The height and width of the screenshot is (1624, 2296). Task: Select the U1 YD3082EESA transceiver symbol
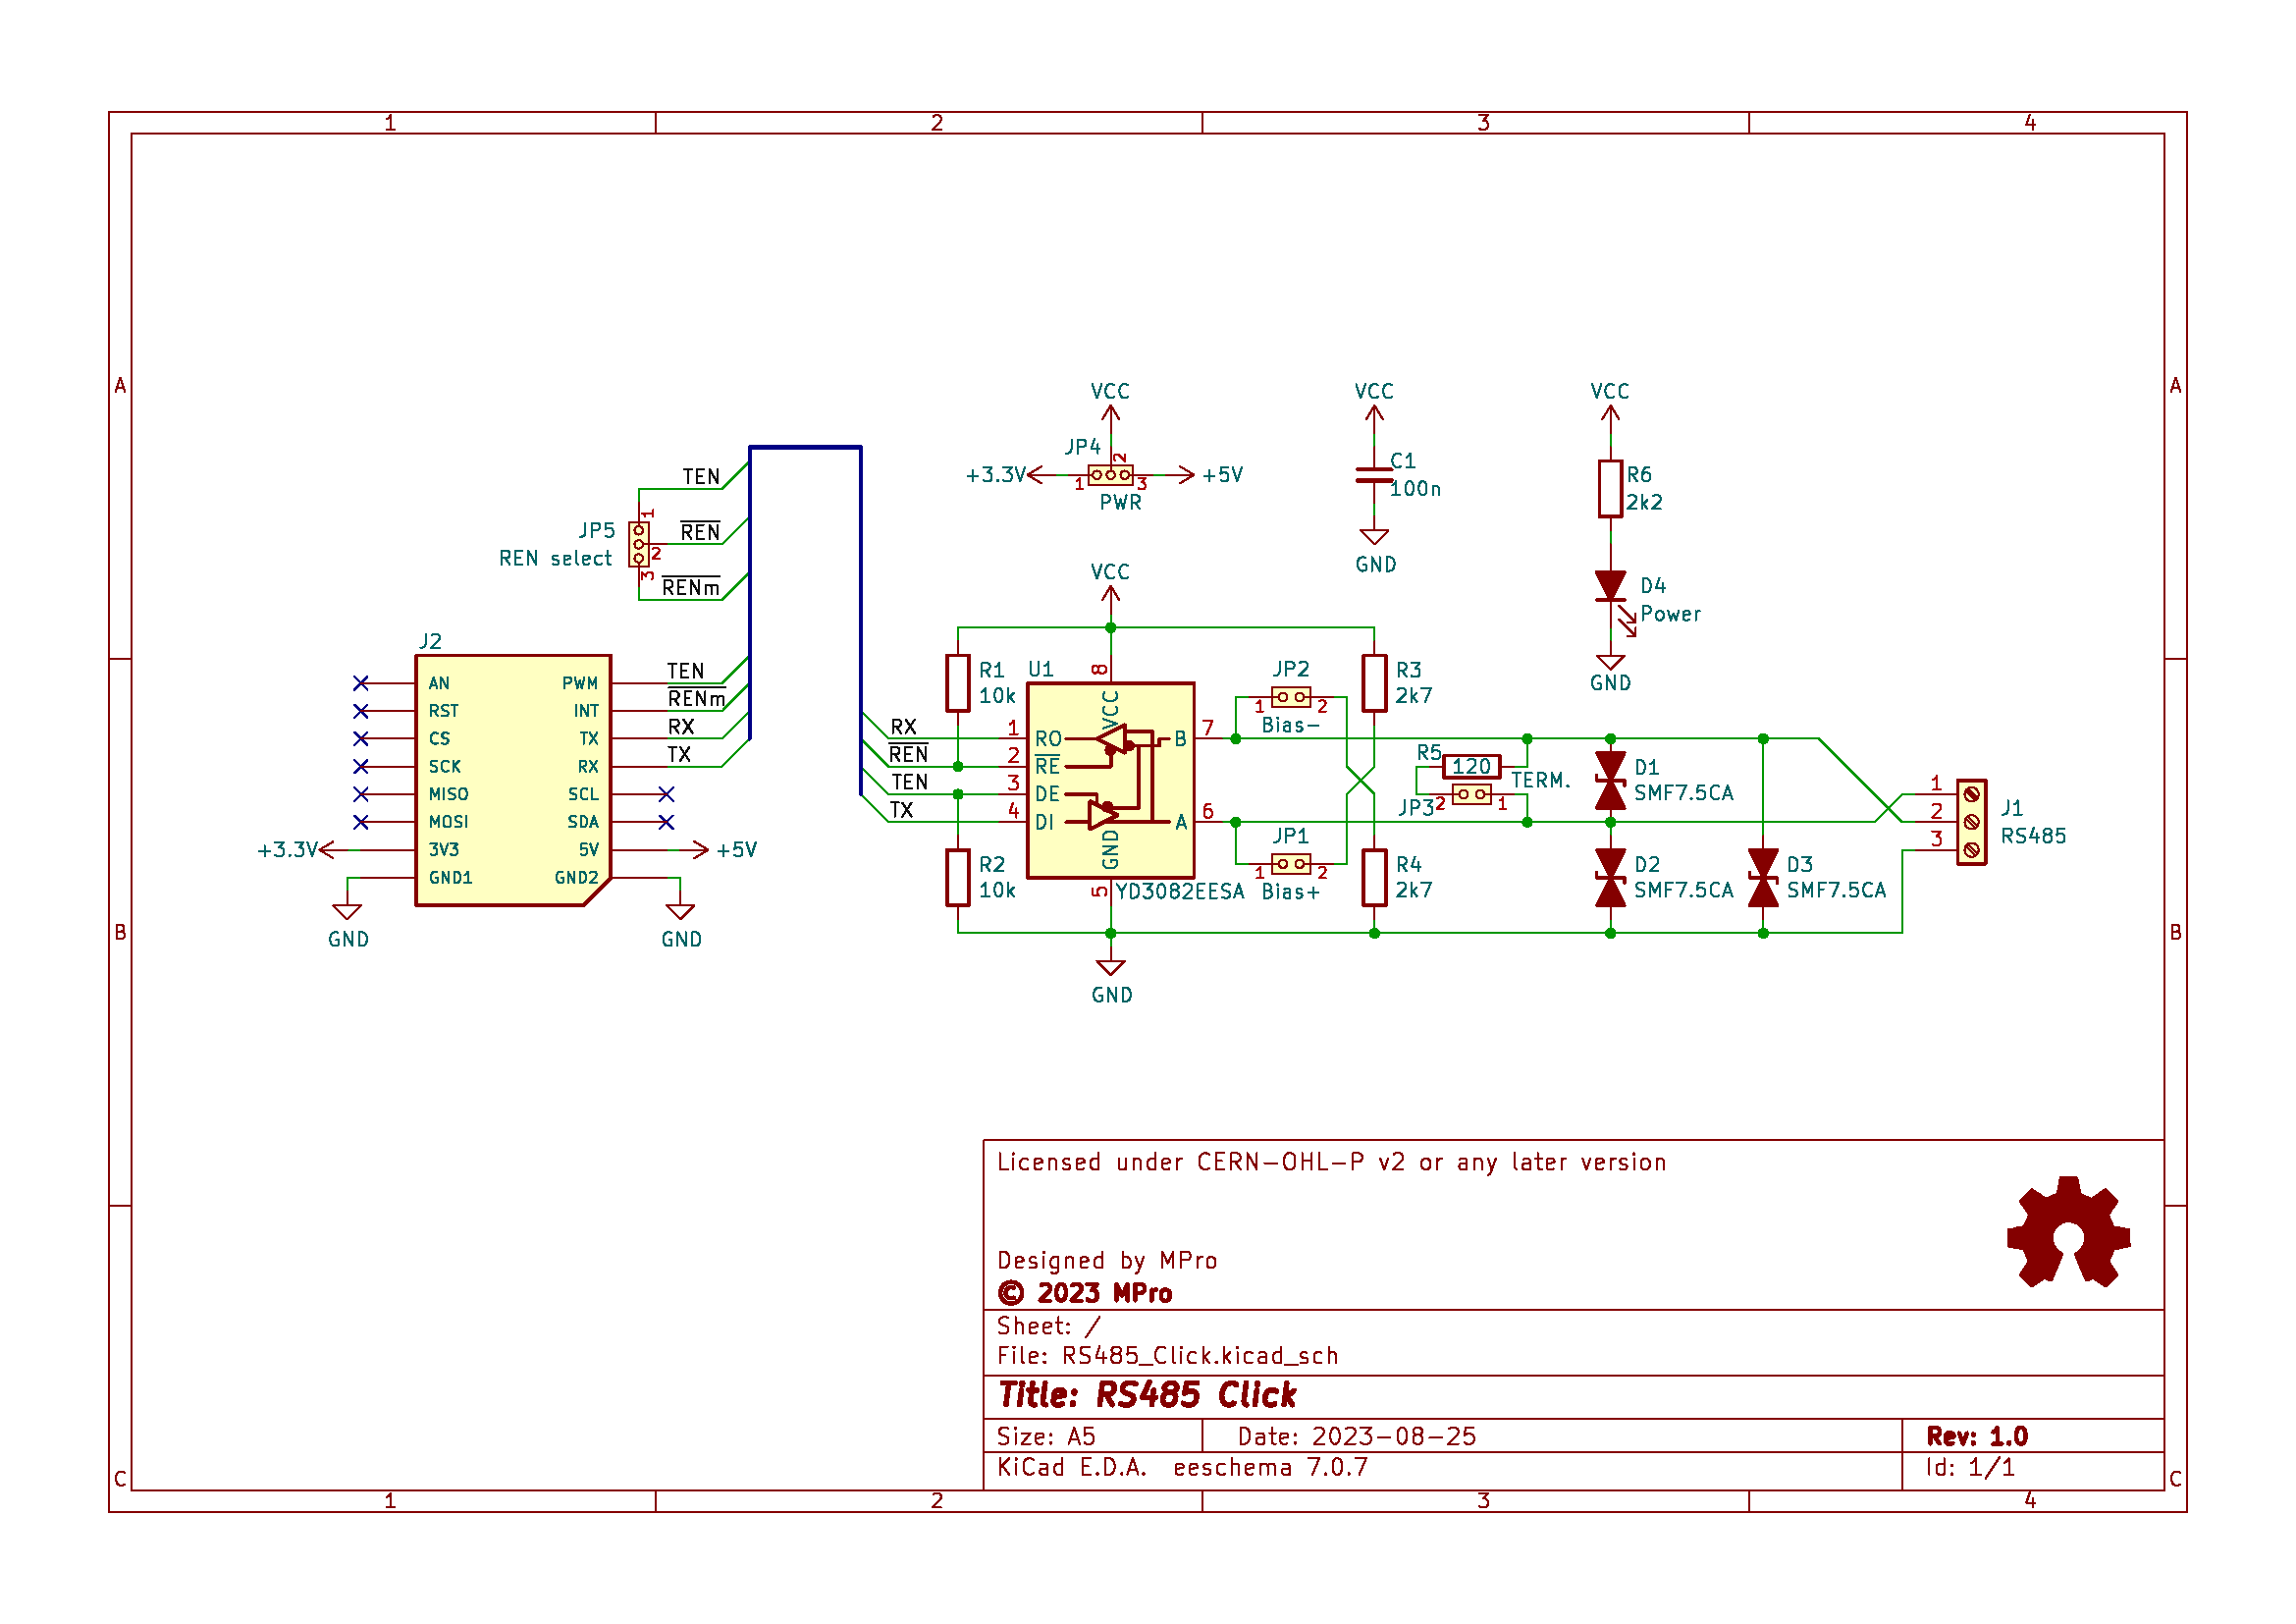click(1111, 781)
